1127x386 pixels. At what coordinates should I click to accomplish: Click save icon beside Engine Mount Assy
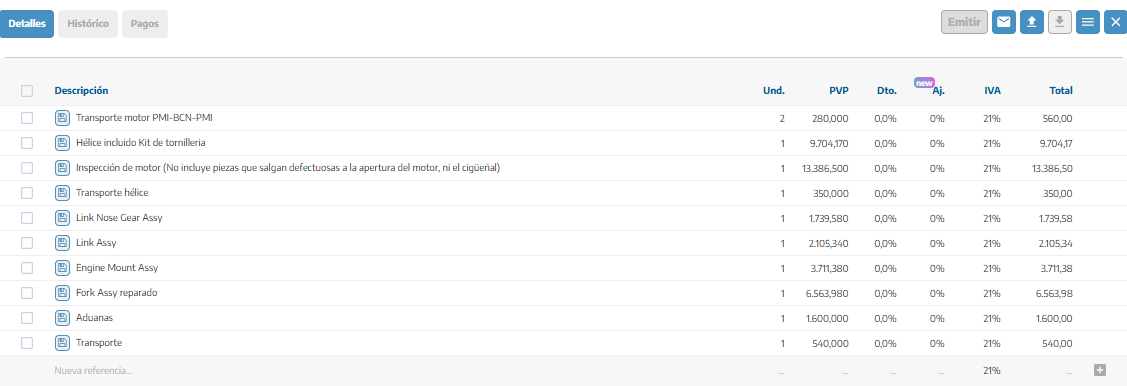click(x=63, y=268)
